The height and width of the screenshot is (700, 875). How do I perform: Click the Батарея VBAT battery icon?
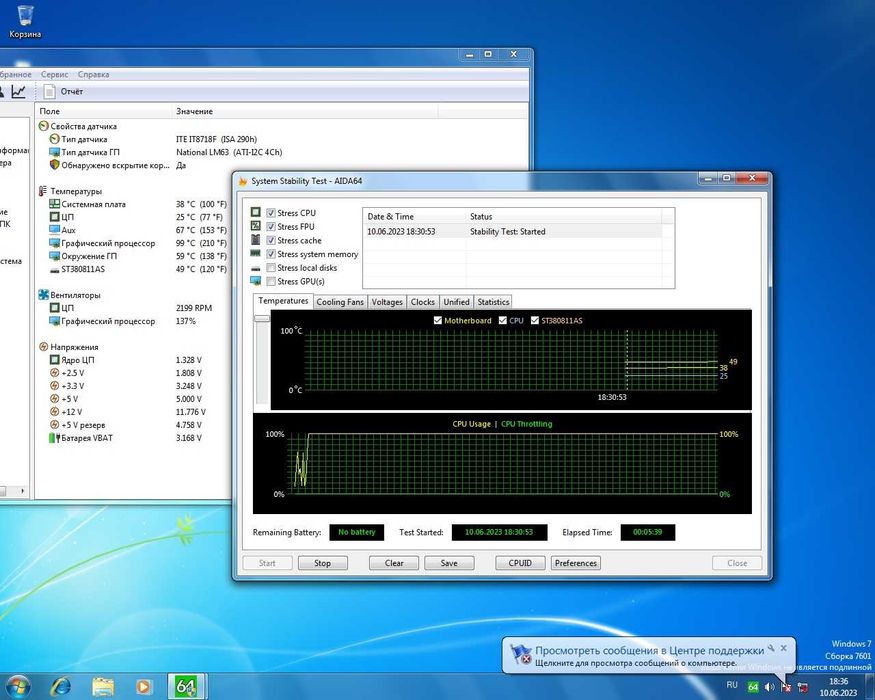point(54,438)
